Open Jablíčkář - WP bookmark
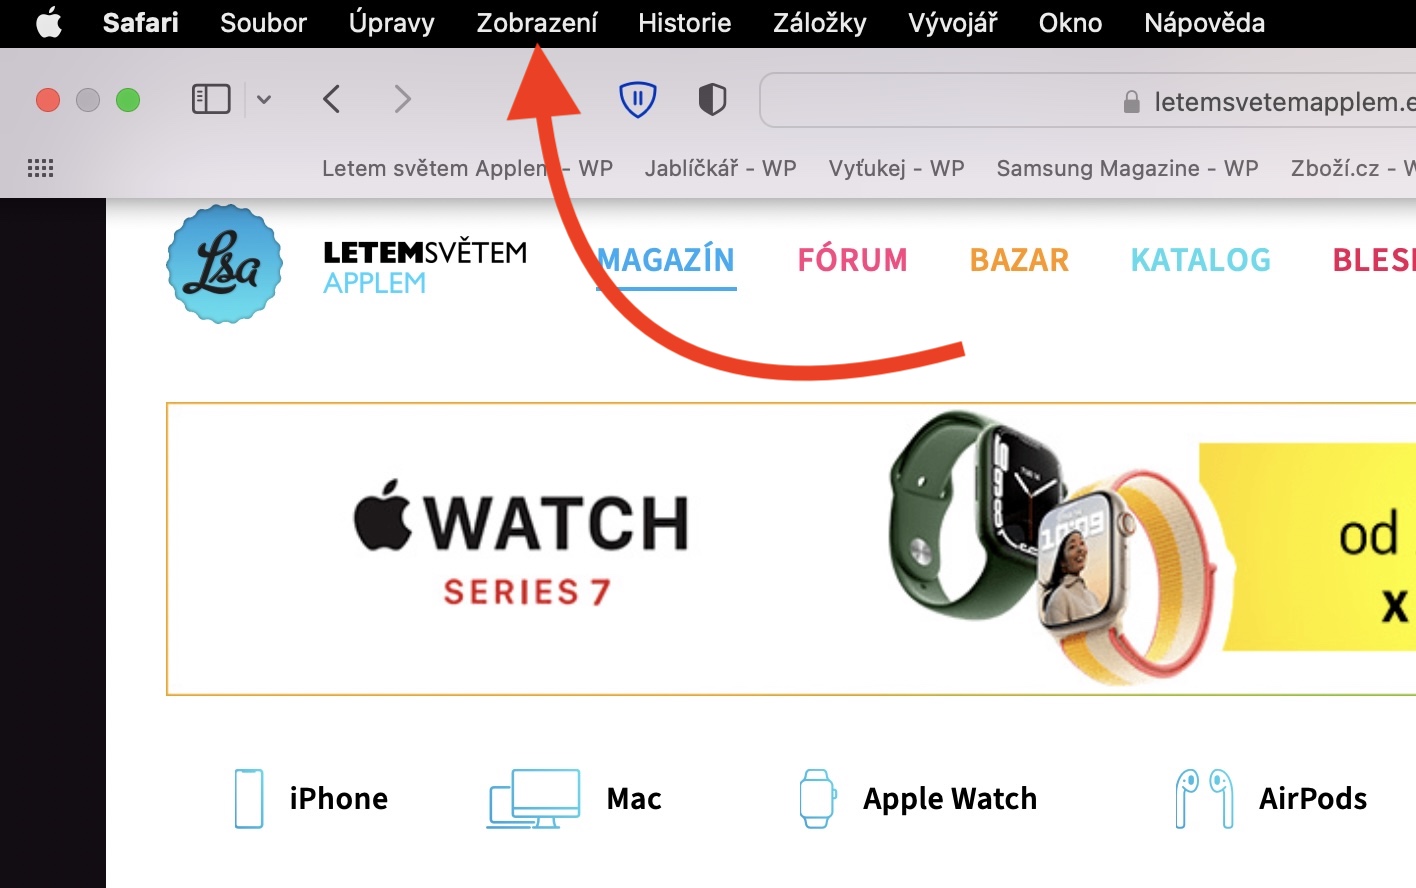This screenshot has width=1416, height=888. [x=720, y=168]
